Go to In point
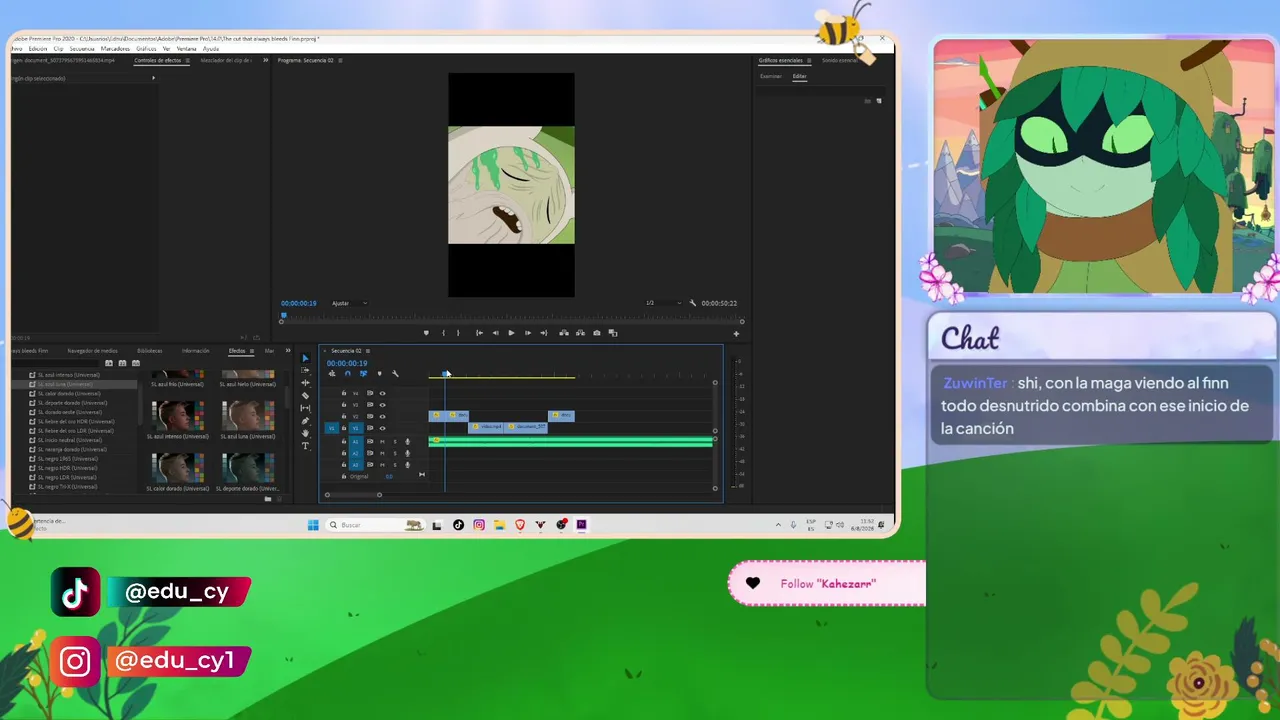This screenshot has width=1280, height=720. coord(479,333)
